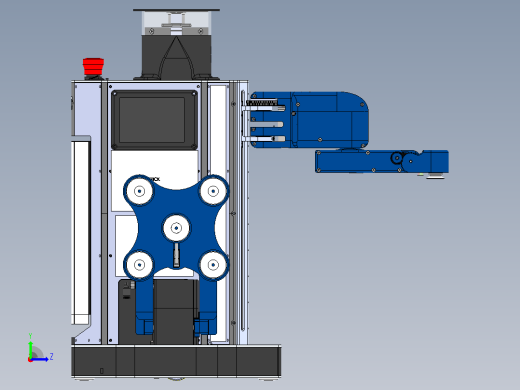
Task: Select the dark funnel hopper on top
Action: tap(176, 57)
